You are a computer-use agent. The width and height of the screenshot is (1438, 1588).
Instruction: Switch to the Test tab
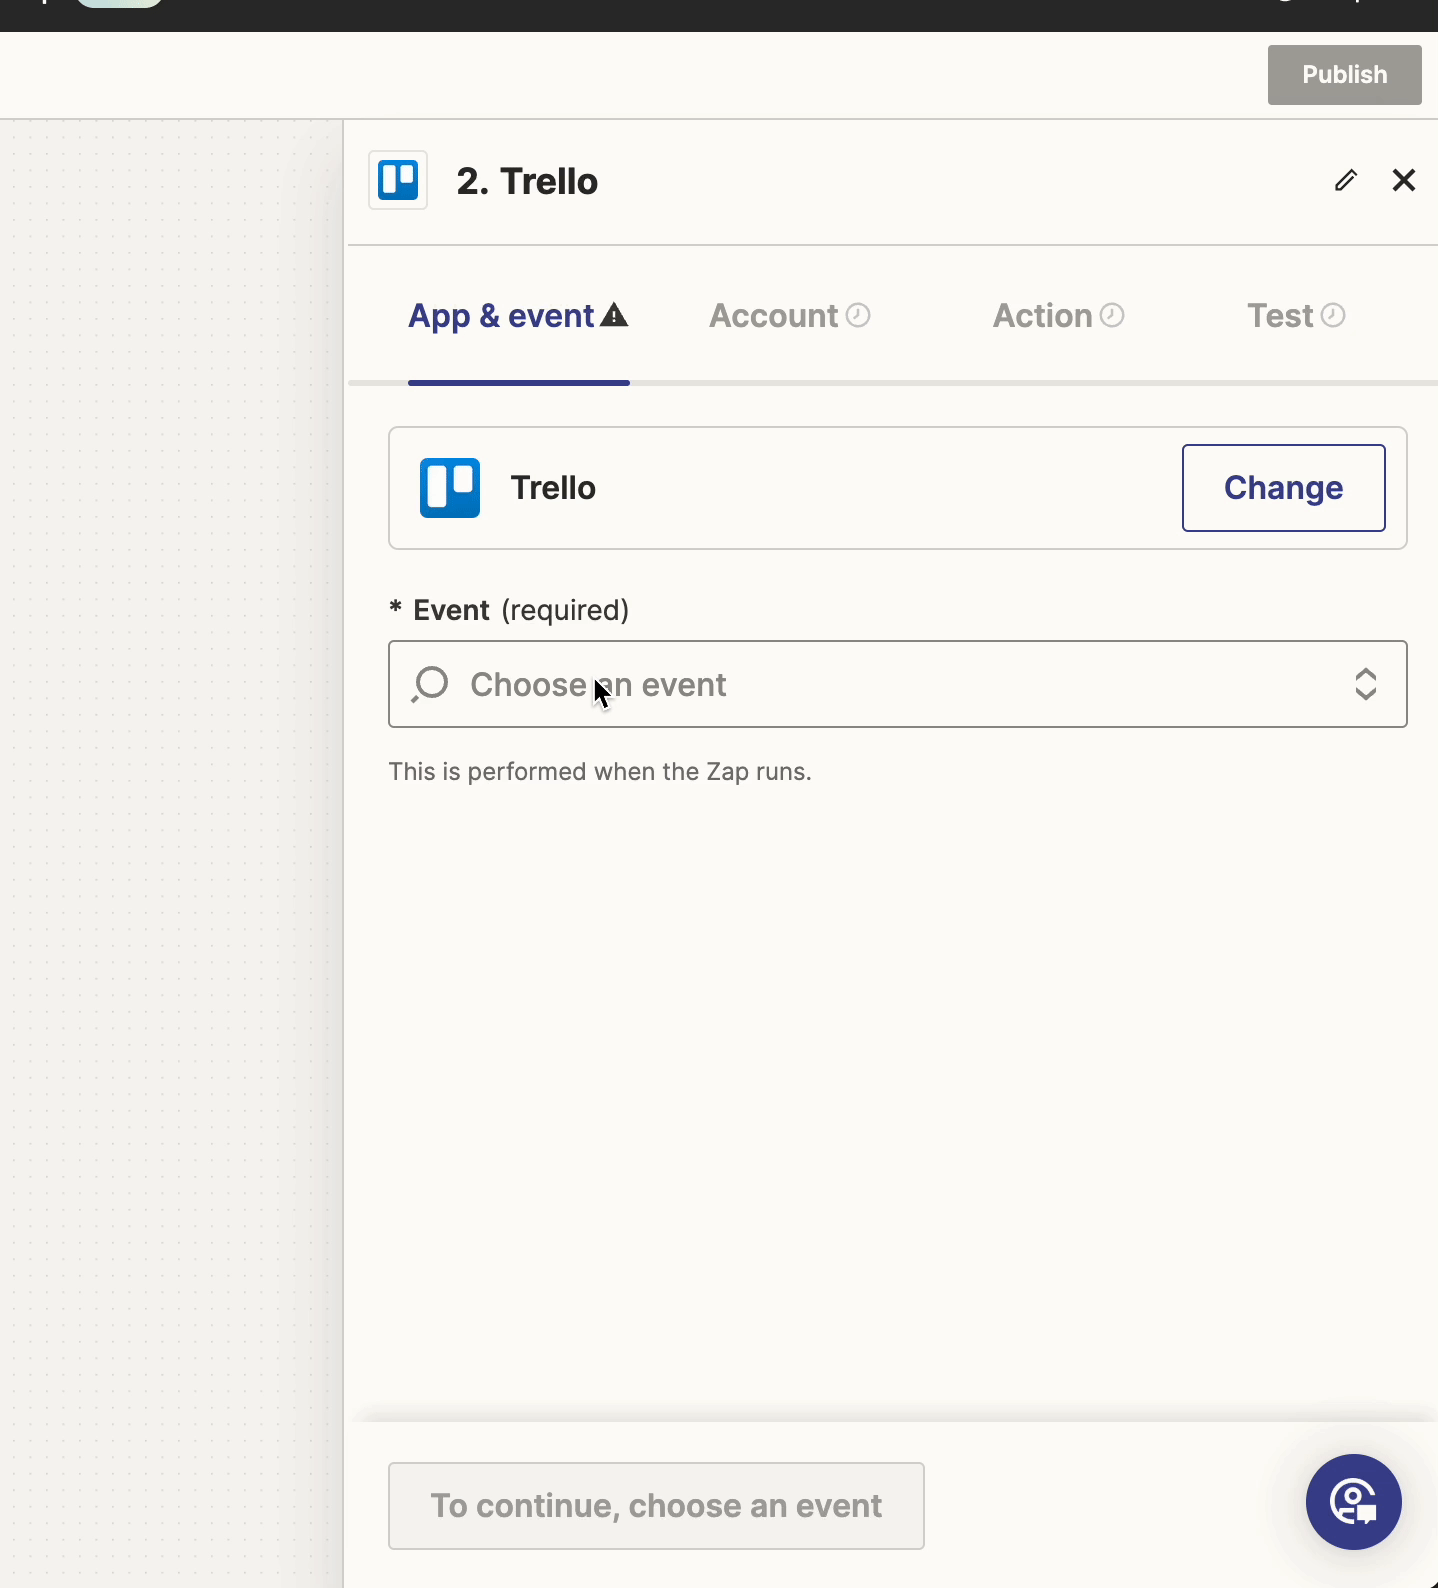1296,316
